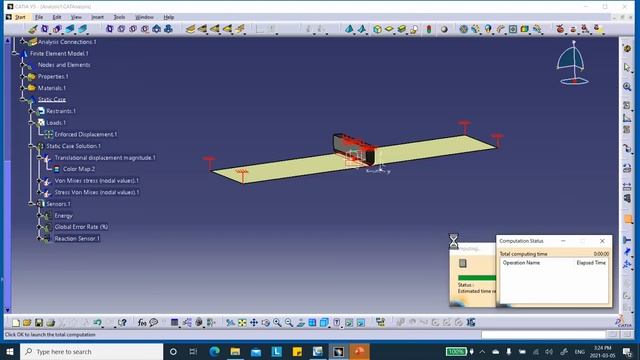Collapse the Static Case Solution.1 node
640x360 pixels.
tap(31, 146)
